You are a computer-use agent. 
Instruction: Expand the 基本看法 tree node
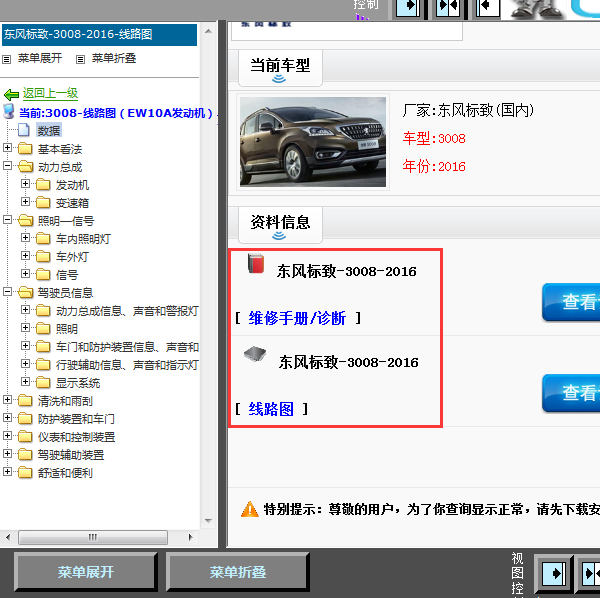[7, 148]
